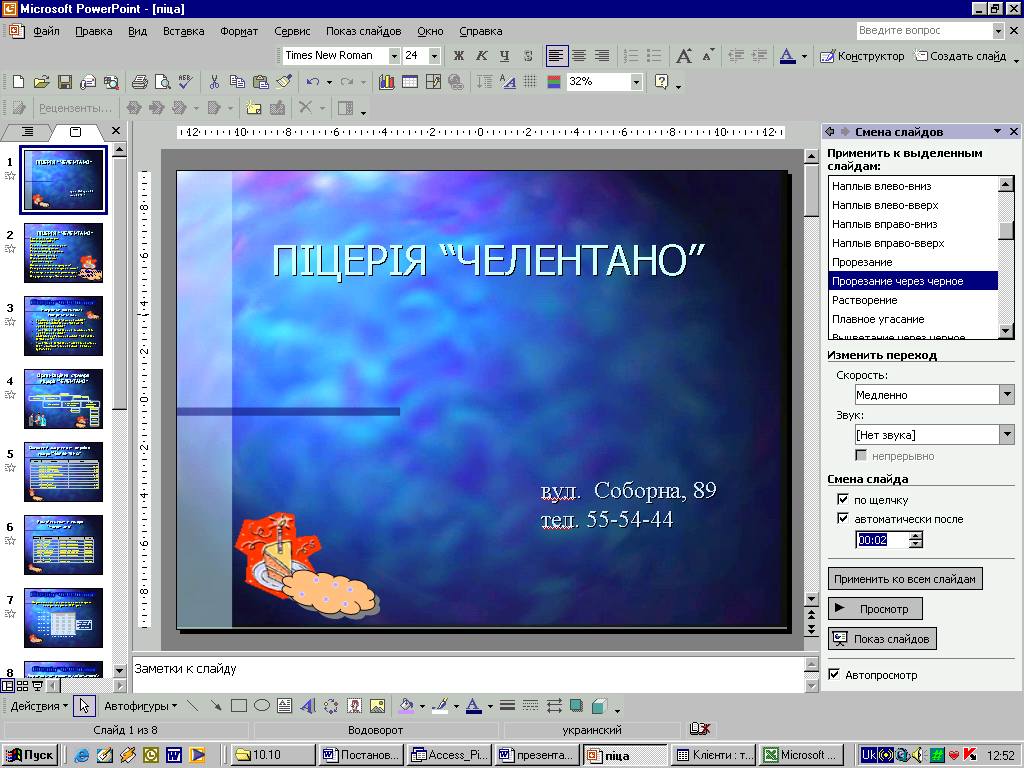Viewport: 1024px width, 768px height.
Task: Open the Вставка menu
Action: (x=184, y=31)
